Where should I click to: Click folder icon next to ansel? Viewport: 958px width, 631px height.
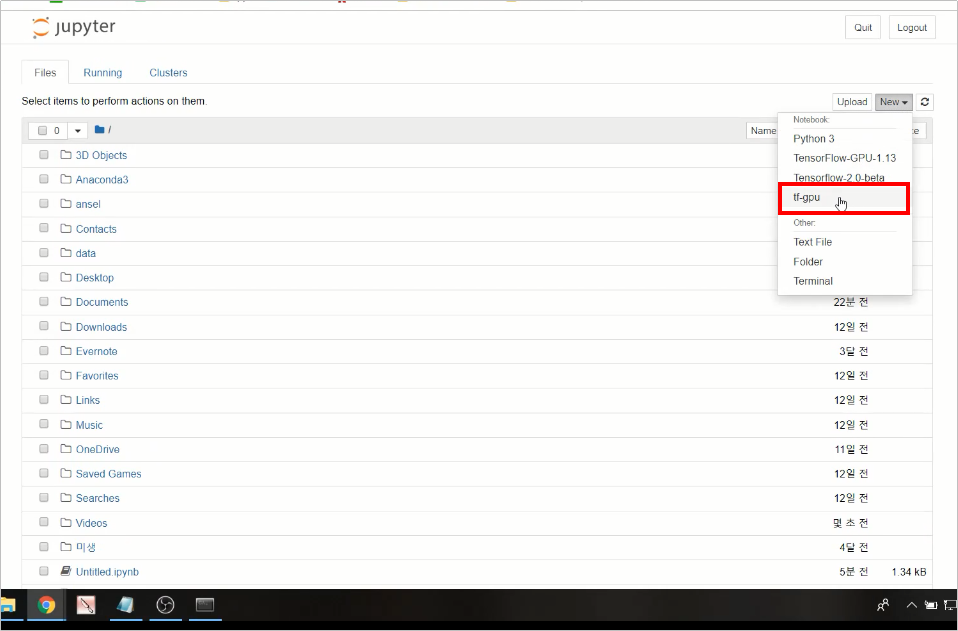66,204
